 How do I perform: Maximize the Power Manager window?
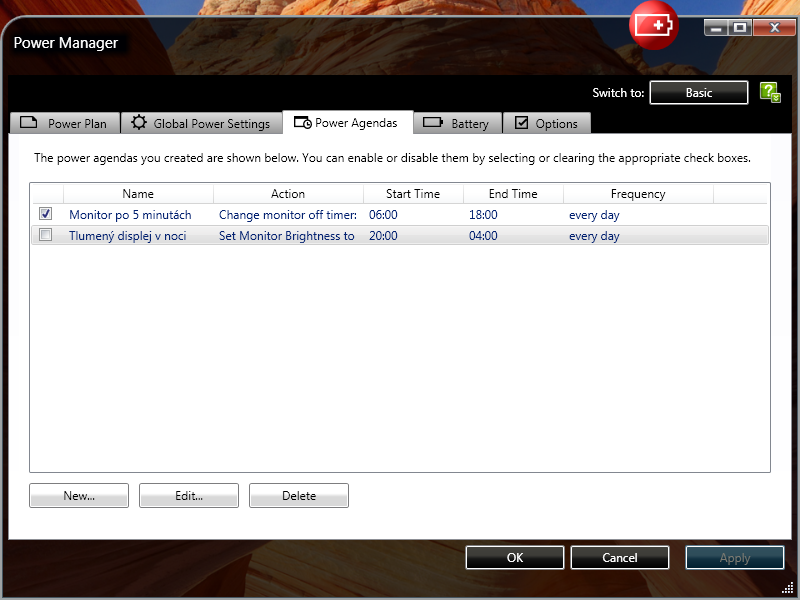tap(739, 27)
